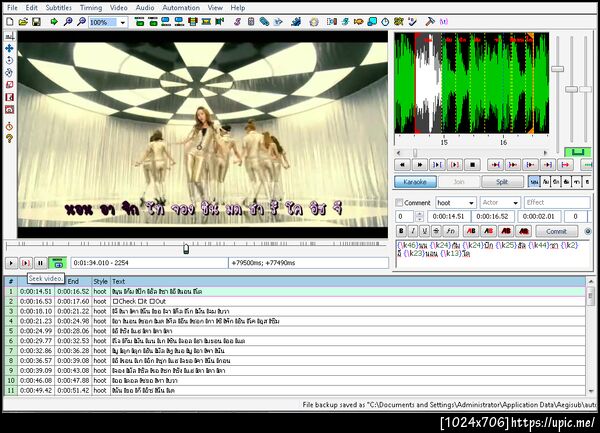This screenshot has height=433, width=600.
Task: Select the Rotate Z tool in left sidebar
Action: pyautogui.click(x=10, y=60)
